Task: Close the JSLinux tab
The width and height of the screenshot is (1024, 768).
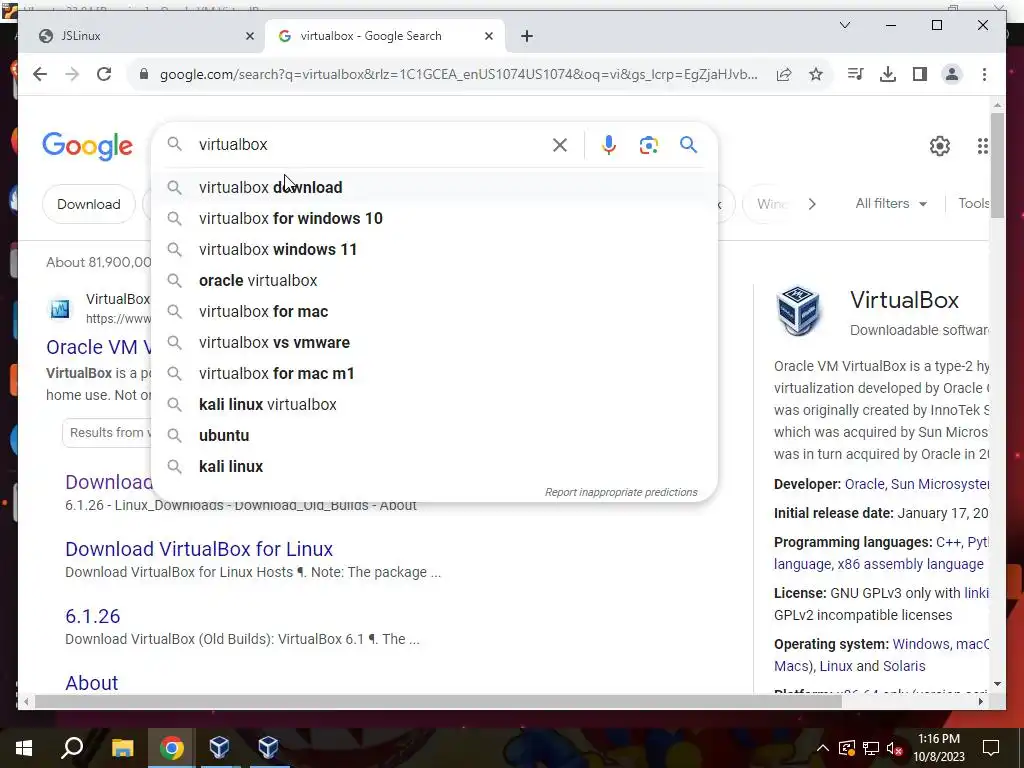Action: click(x=249, y=36)
